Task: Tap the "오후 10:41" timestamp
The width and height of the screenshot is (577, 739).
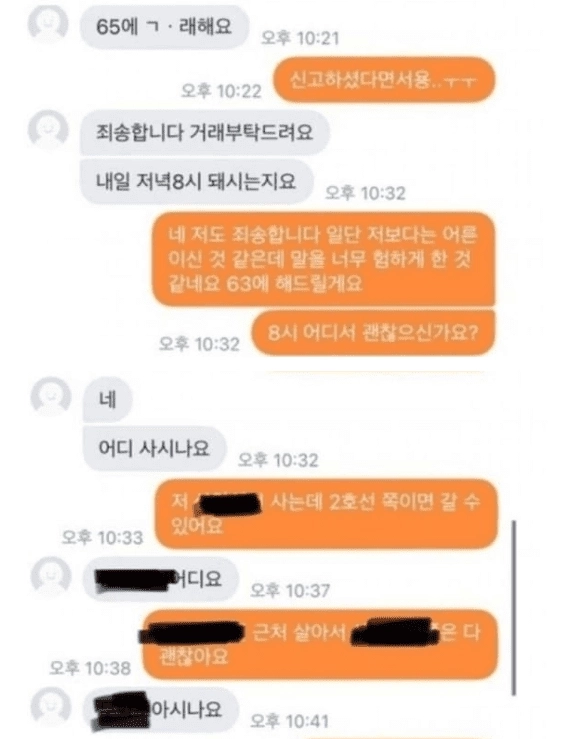Action: 290,721
